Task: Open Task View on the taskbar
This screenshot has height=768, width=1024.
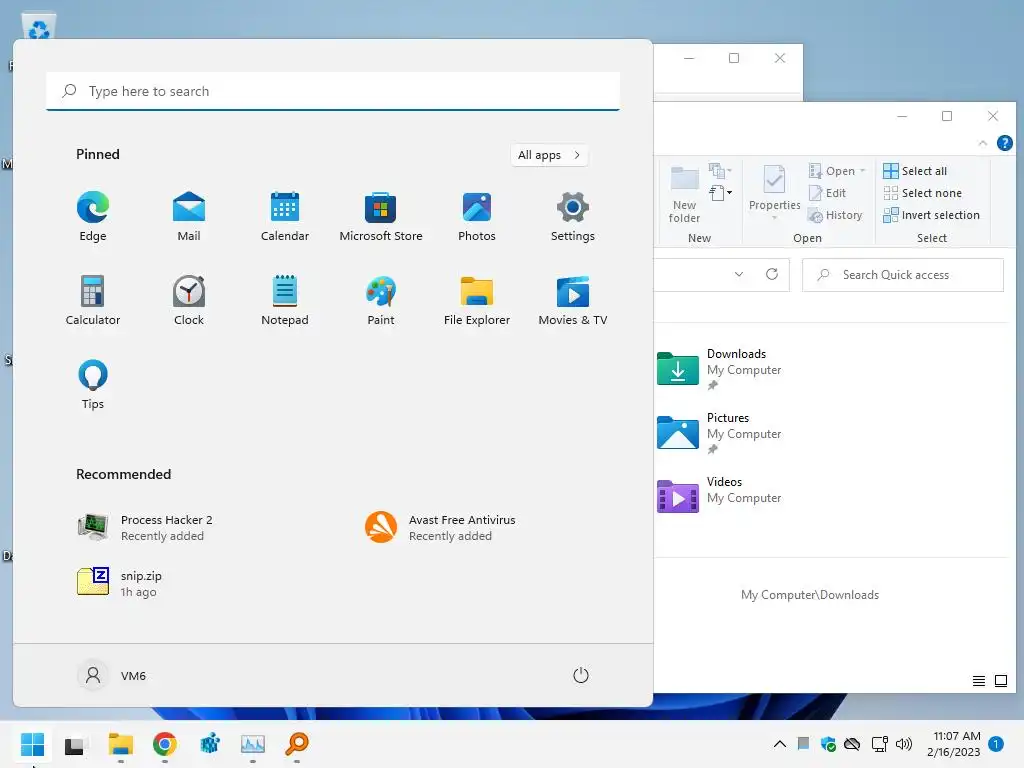Action: pyautogui.click(x=74, y=744)
